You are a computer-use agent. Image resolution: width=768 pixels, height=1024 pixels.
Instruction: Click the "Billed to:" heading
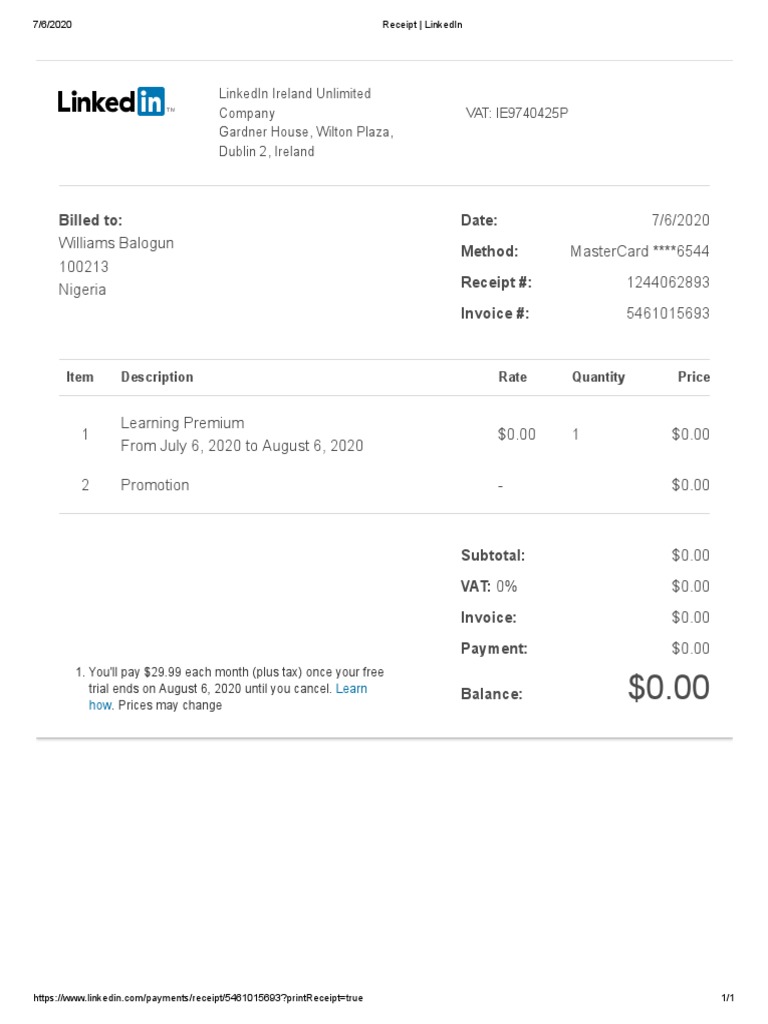point(90,220)
